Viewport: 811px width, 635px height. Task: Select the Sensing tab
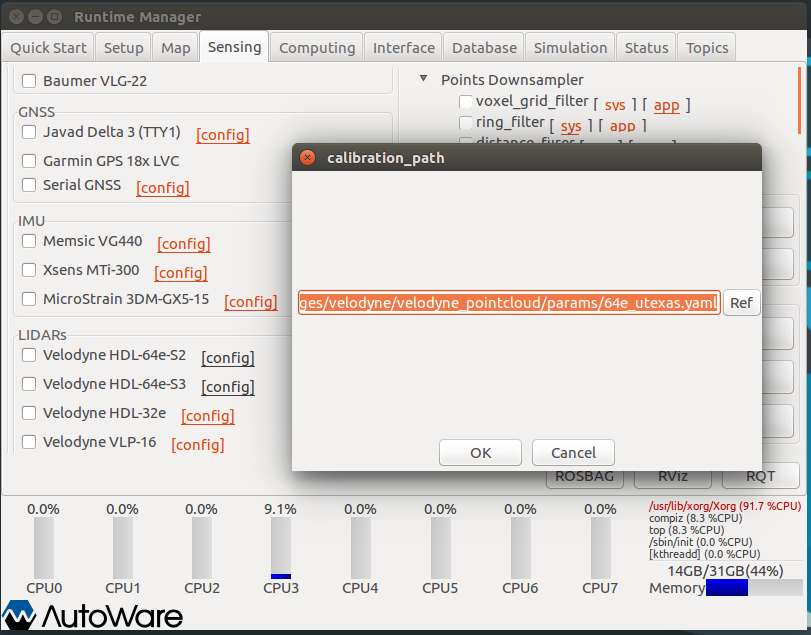point(234,47)
